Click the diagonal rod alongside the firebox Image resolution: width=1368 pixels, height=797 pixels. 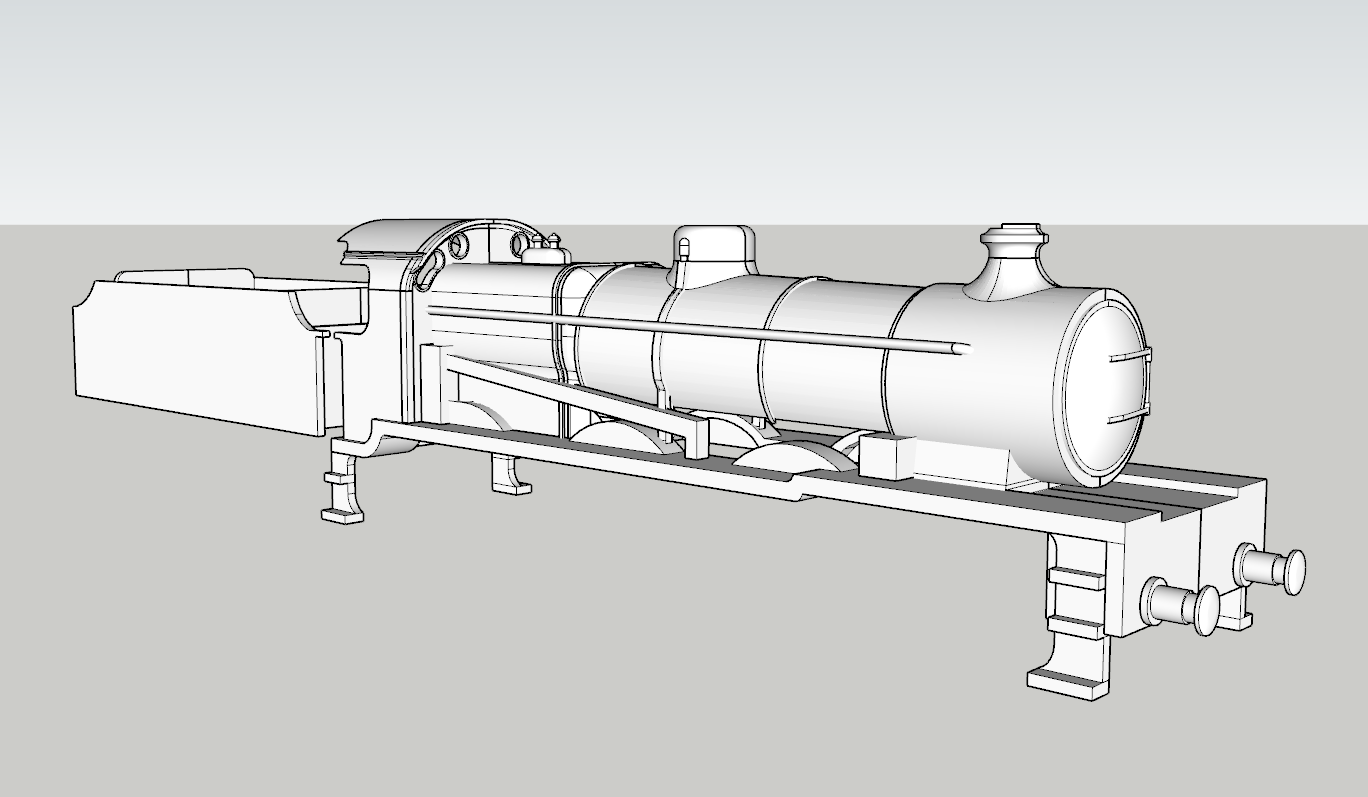pyautogui.click(x=570, y=392)
